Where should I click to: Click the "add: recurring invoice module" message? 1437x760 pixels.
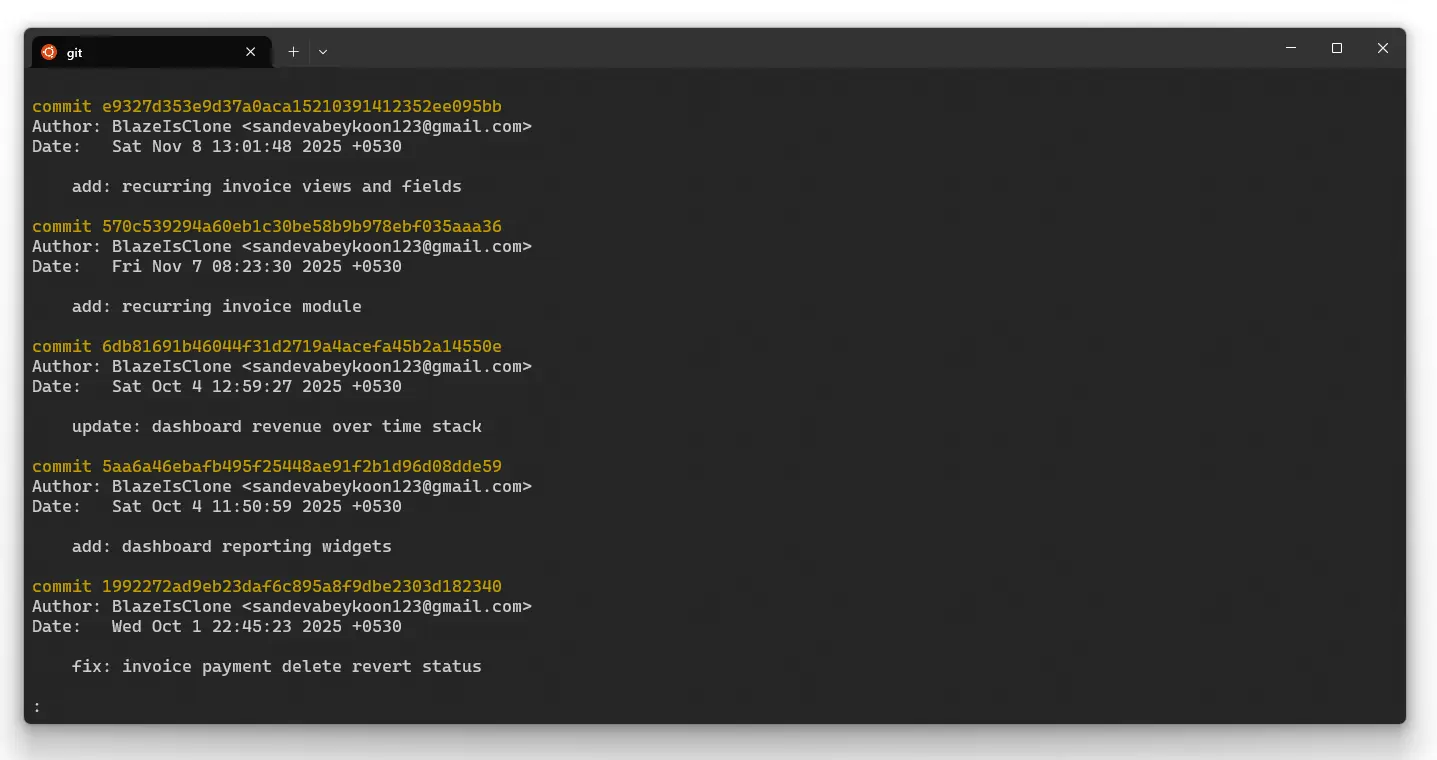tap(216, 307)
